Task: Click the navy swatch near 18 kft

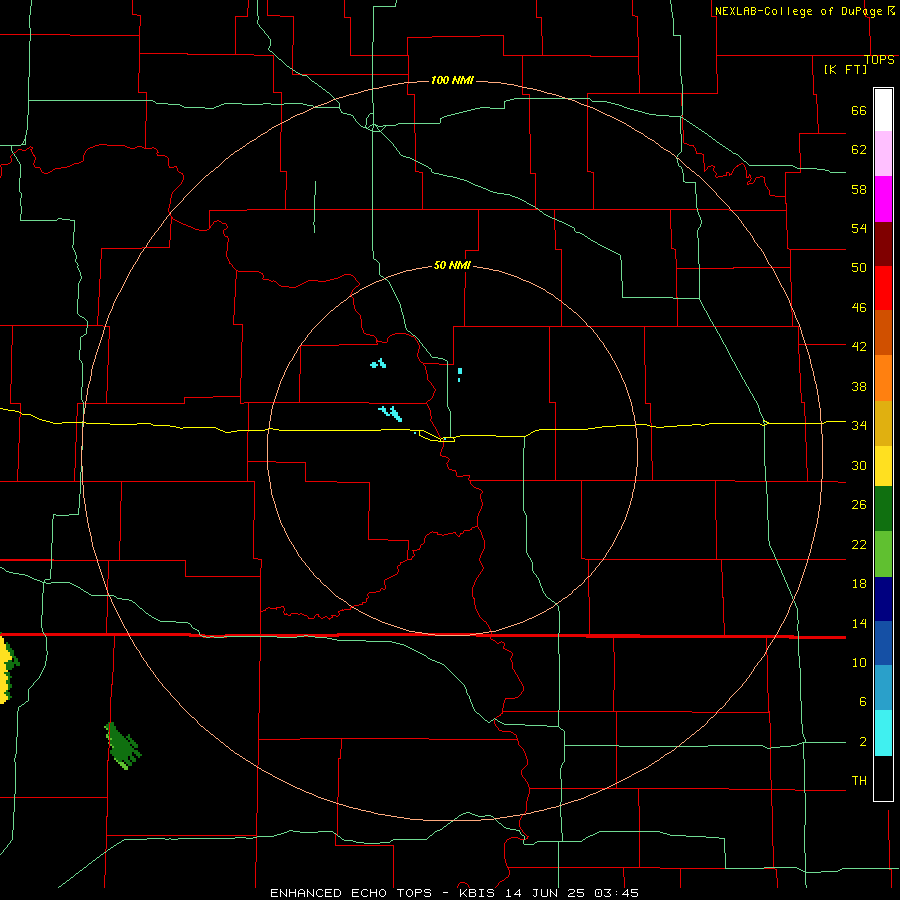Action: pos(883,599)
